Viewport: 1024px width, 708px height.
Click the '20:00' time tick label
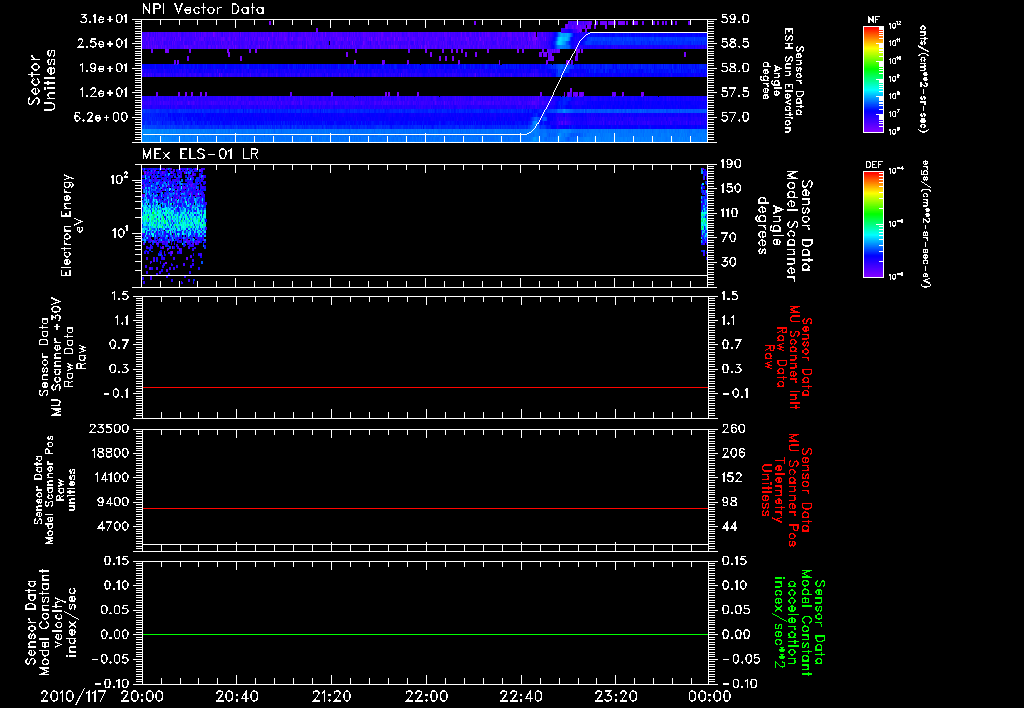[x=142, y=696]
